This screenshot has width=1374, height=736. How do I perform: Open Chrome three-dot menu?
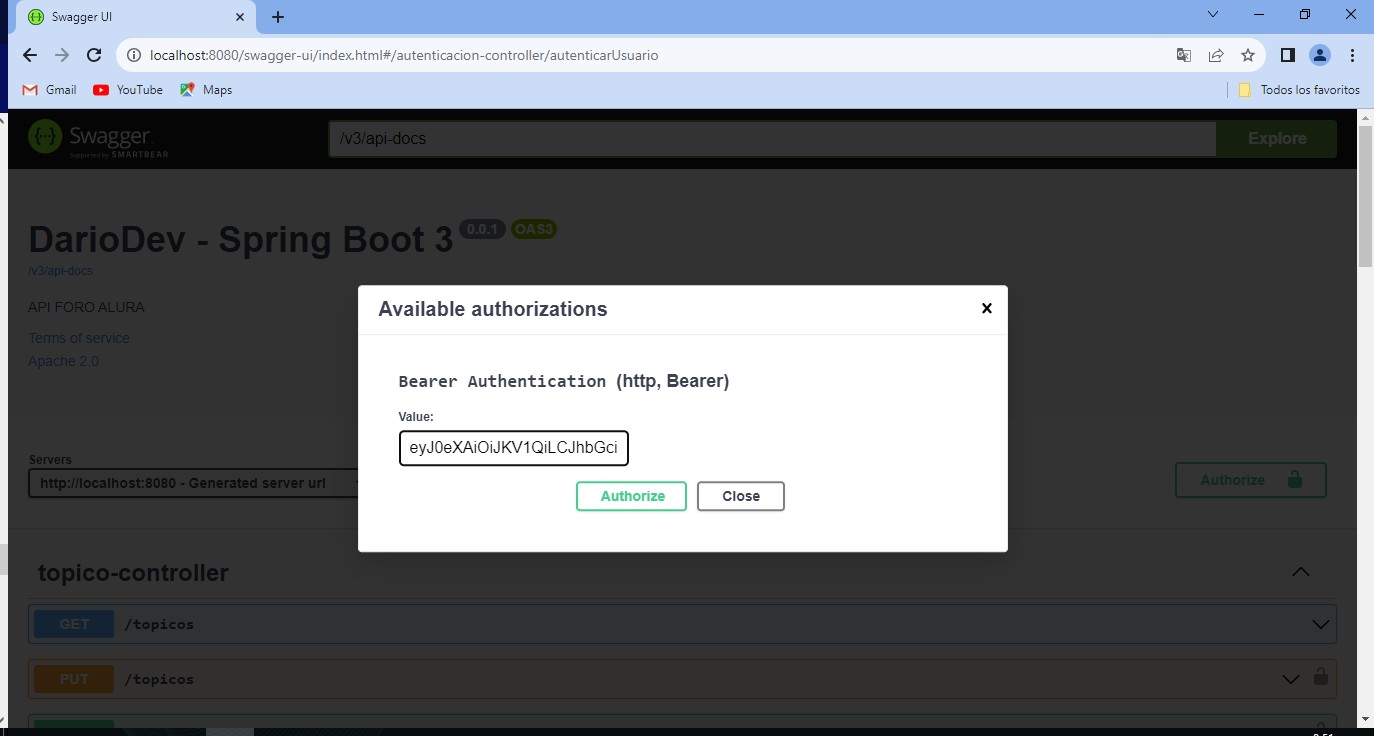1352,55
